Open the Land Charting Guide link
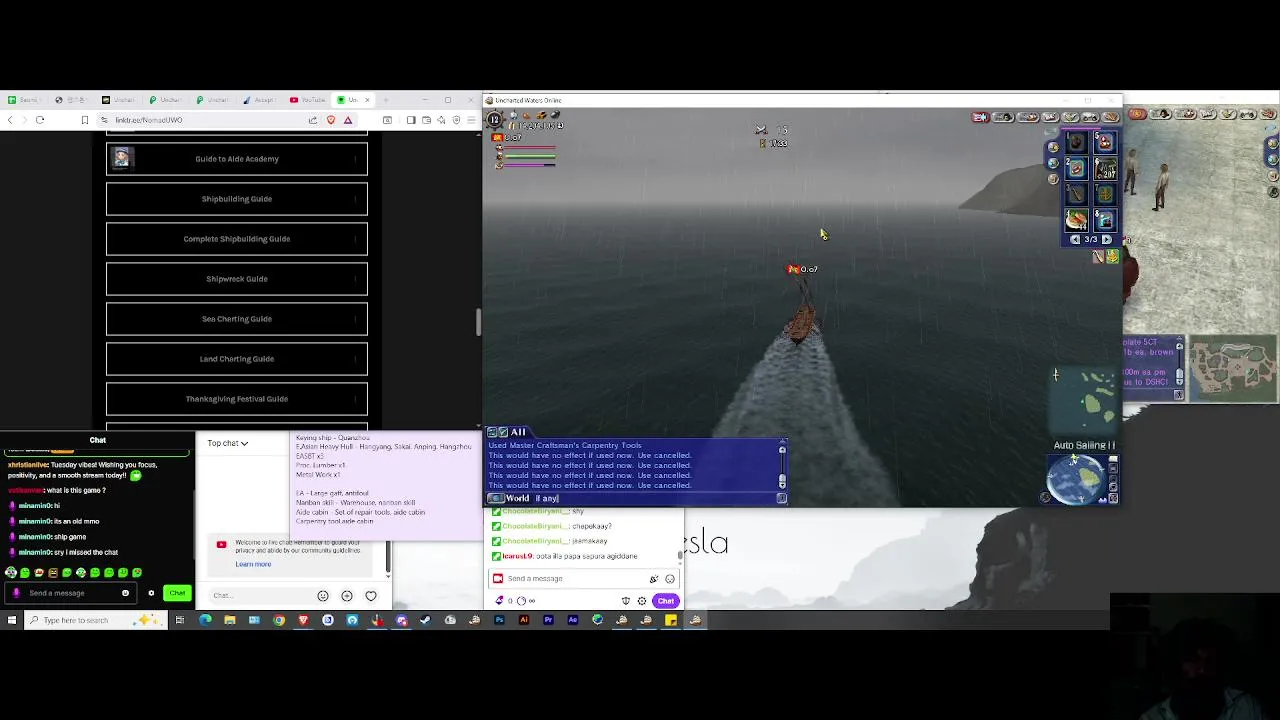The width and height of the screenshot is (1280, 720). (x=237, y=359)
